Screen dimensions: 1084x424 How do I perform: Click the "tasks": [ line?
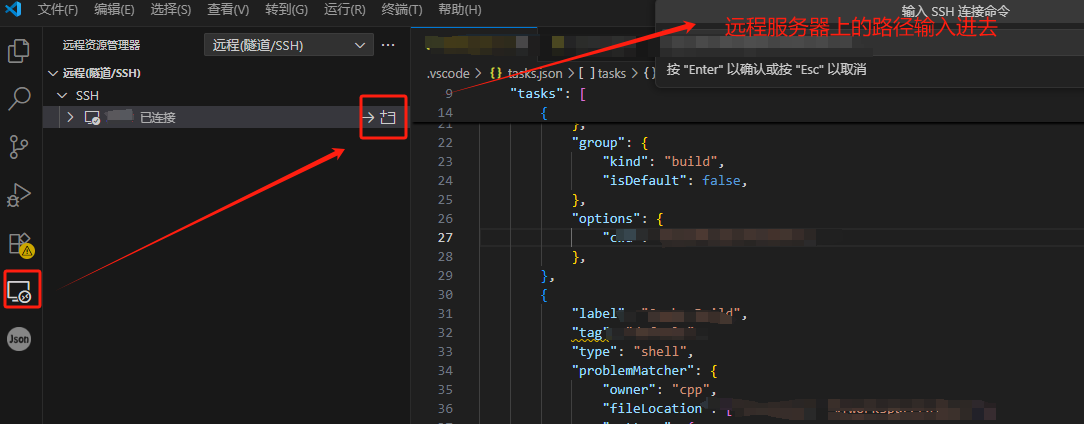click(x=548, y=93)
